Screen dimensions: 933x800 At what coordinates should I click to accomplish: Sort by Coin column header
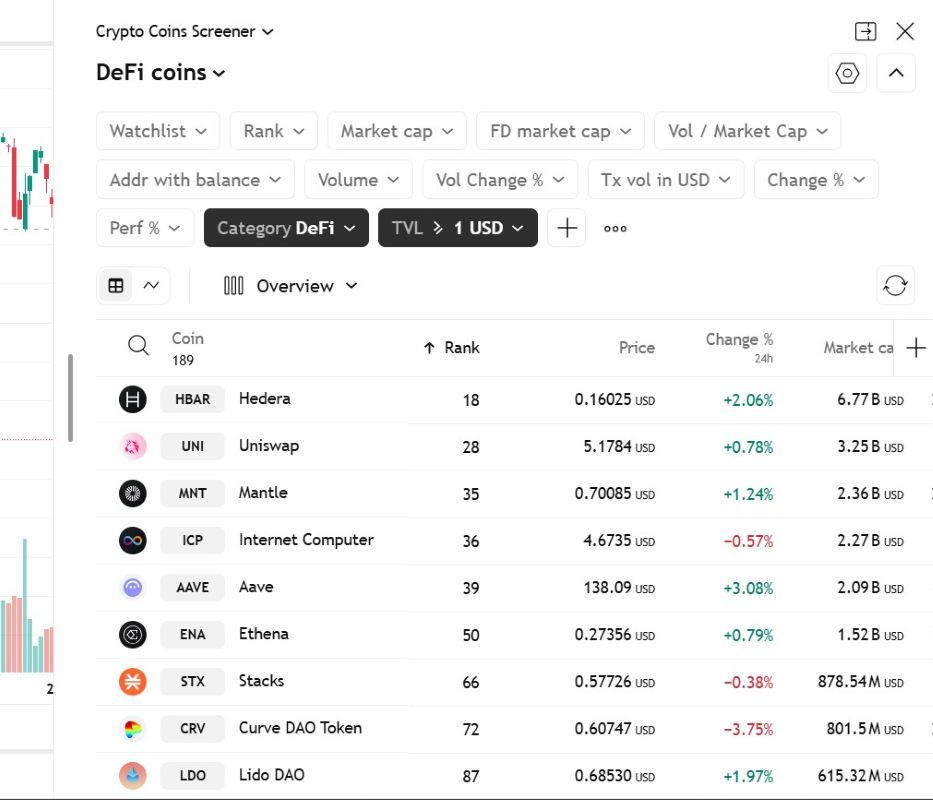187,339
